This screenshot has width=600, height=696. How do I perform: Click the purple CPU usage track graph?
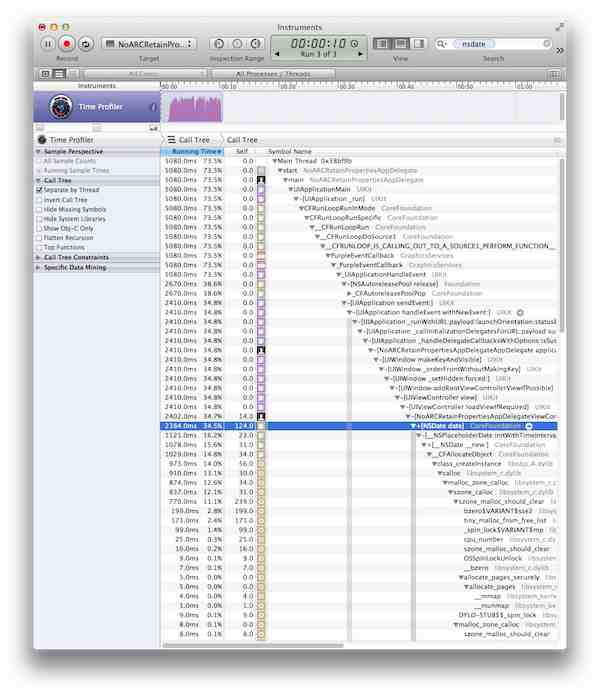194,108
